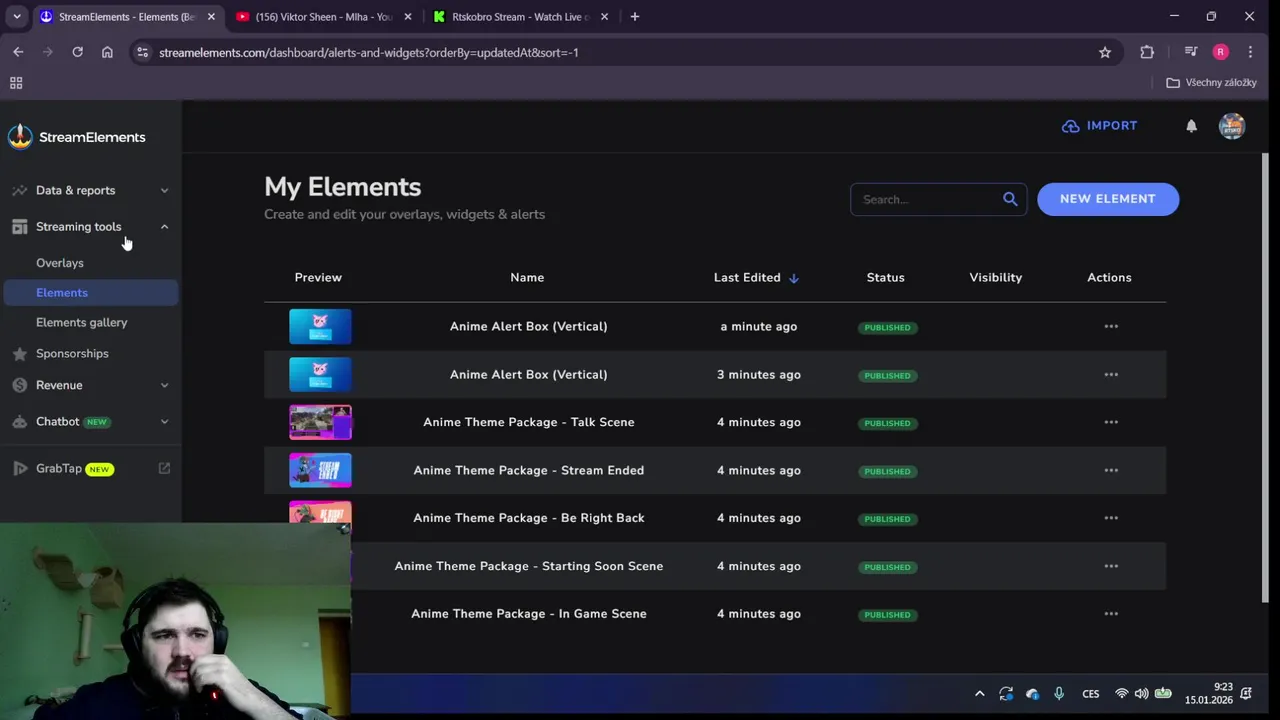Open the browser tab search dropdown
This screenshot has height=720, width=1280.
click(x=16, y=17)
